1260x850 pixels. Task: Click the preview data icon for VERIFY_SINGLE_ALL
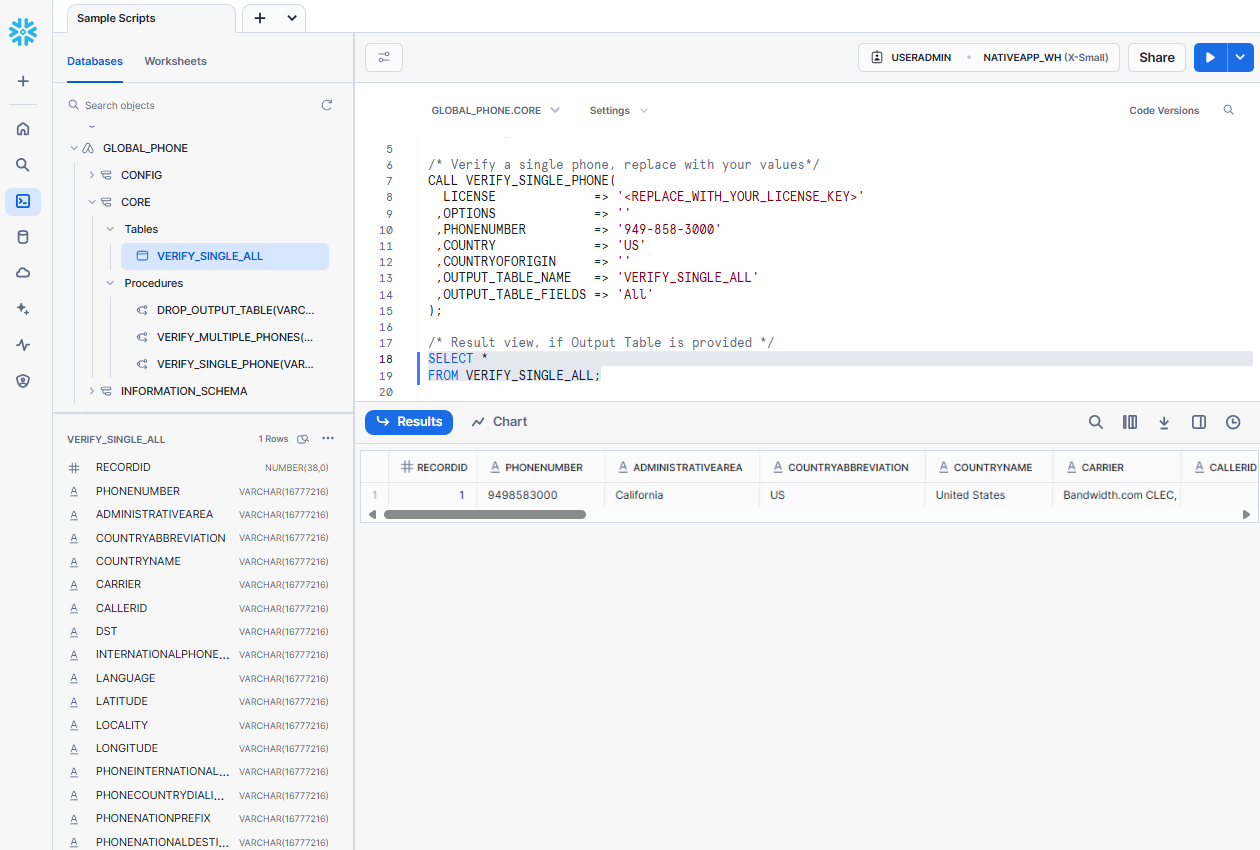pos(303,439)
